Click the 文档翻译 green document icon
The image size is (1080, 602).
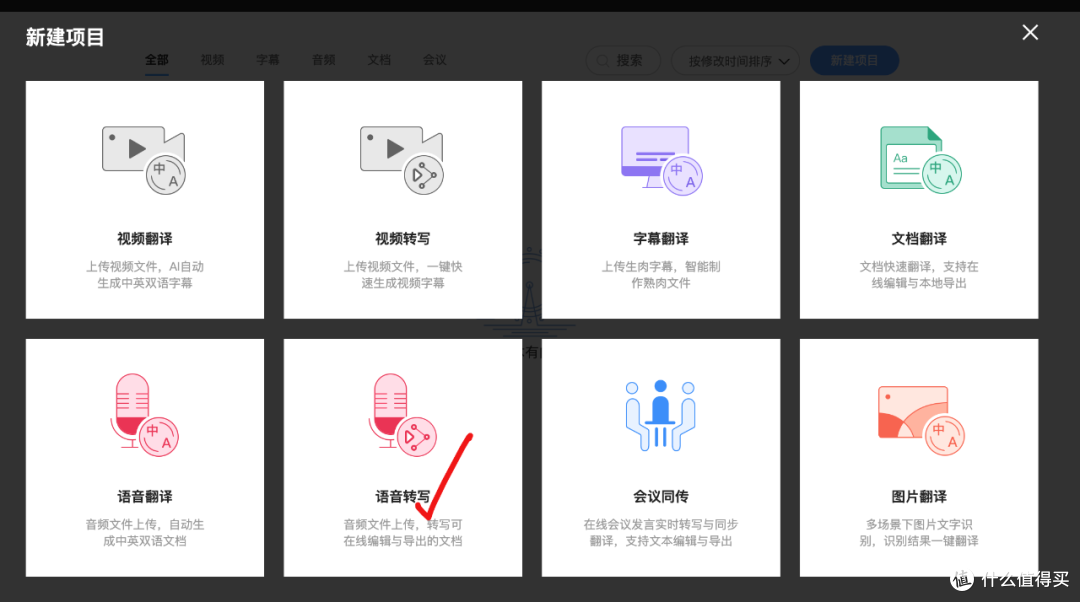click(x=920, y=160)
